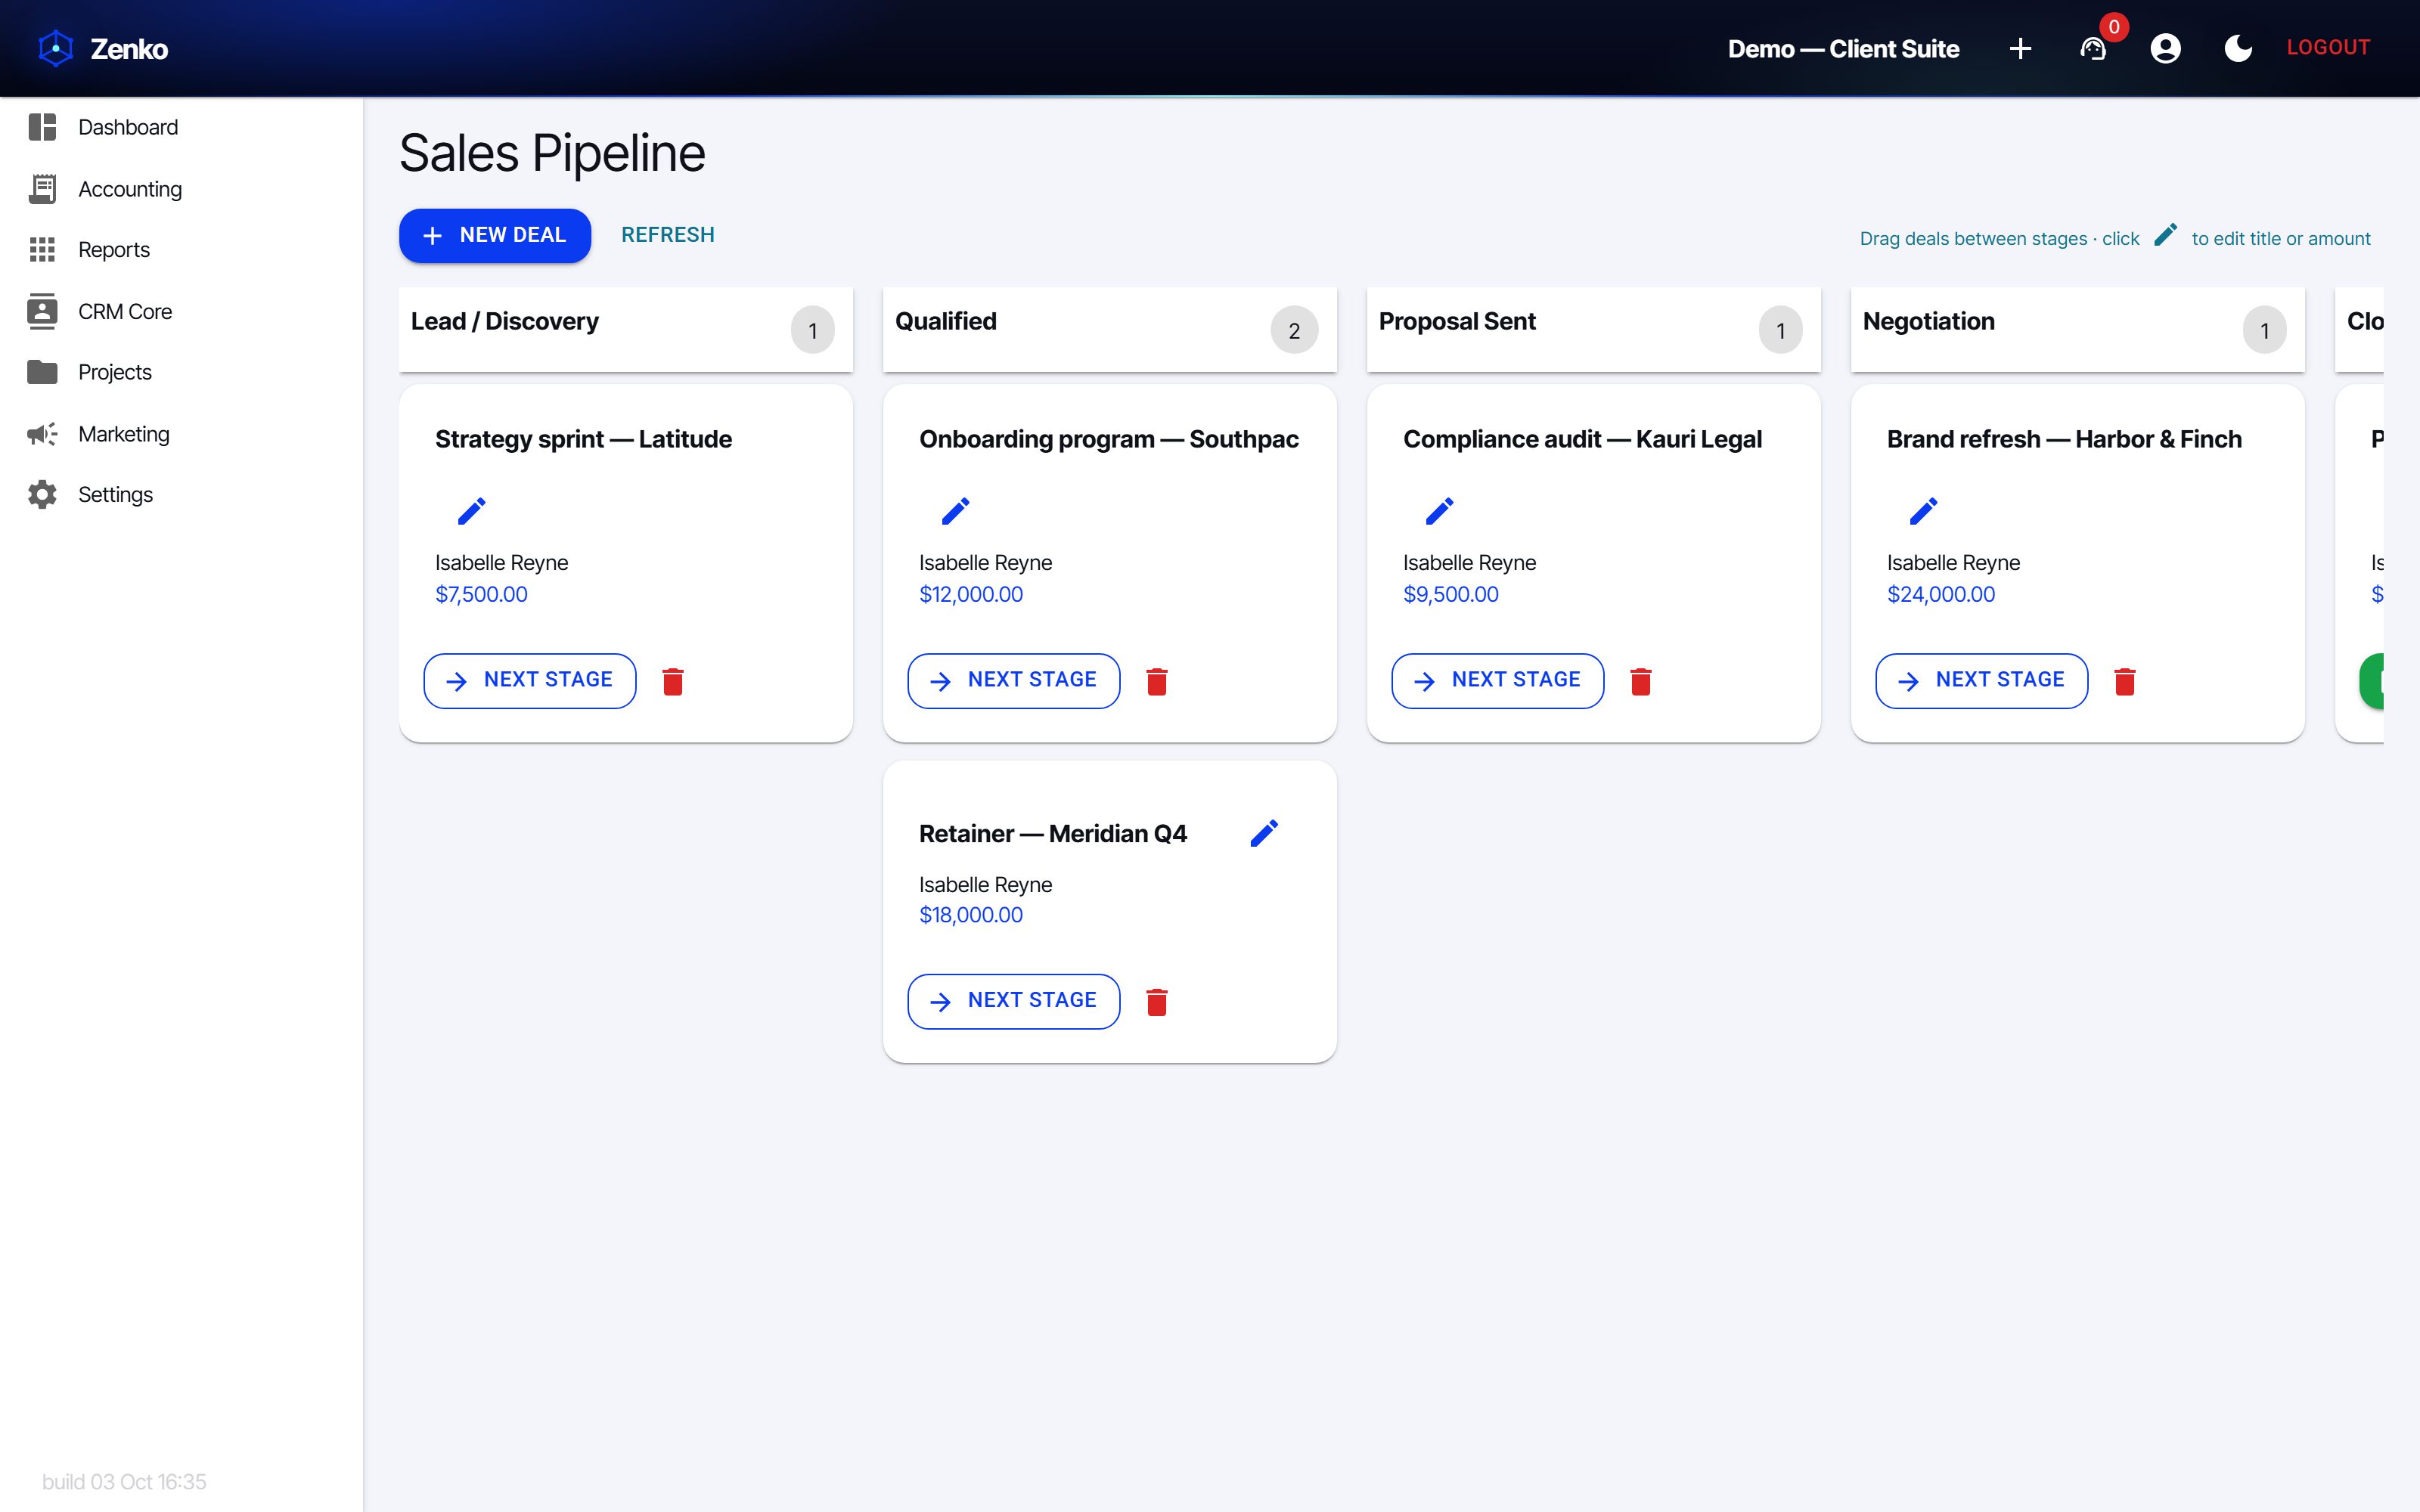Delete the Strategy sprint — Latitude deal

click(673, 681)
